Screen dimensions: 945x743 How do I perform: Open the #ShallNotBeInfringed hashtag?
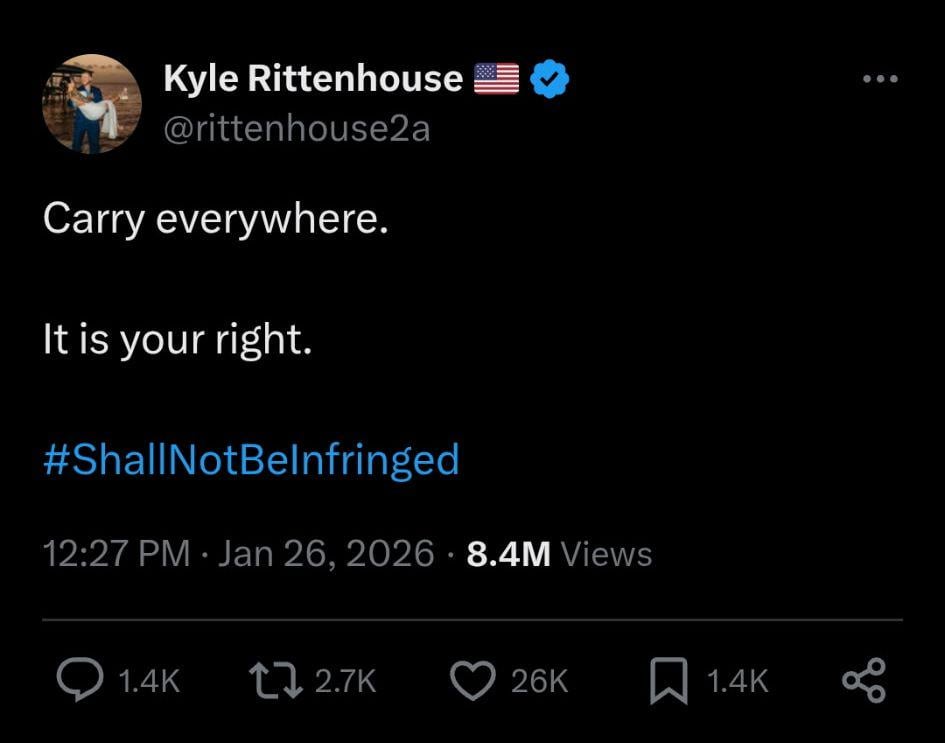tap(251, 460)
